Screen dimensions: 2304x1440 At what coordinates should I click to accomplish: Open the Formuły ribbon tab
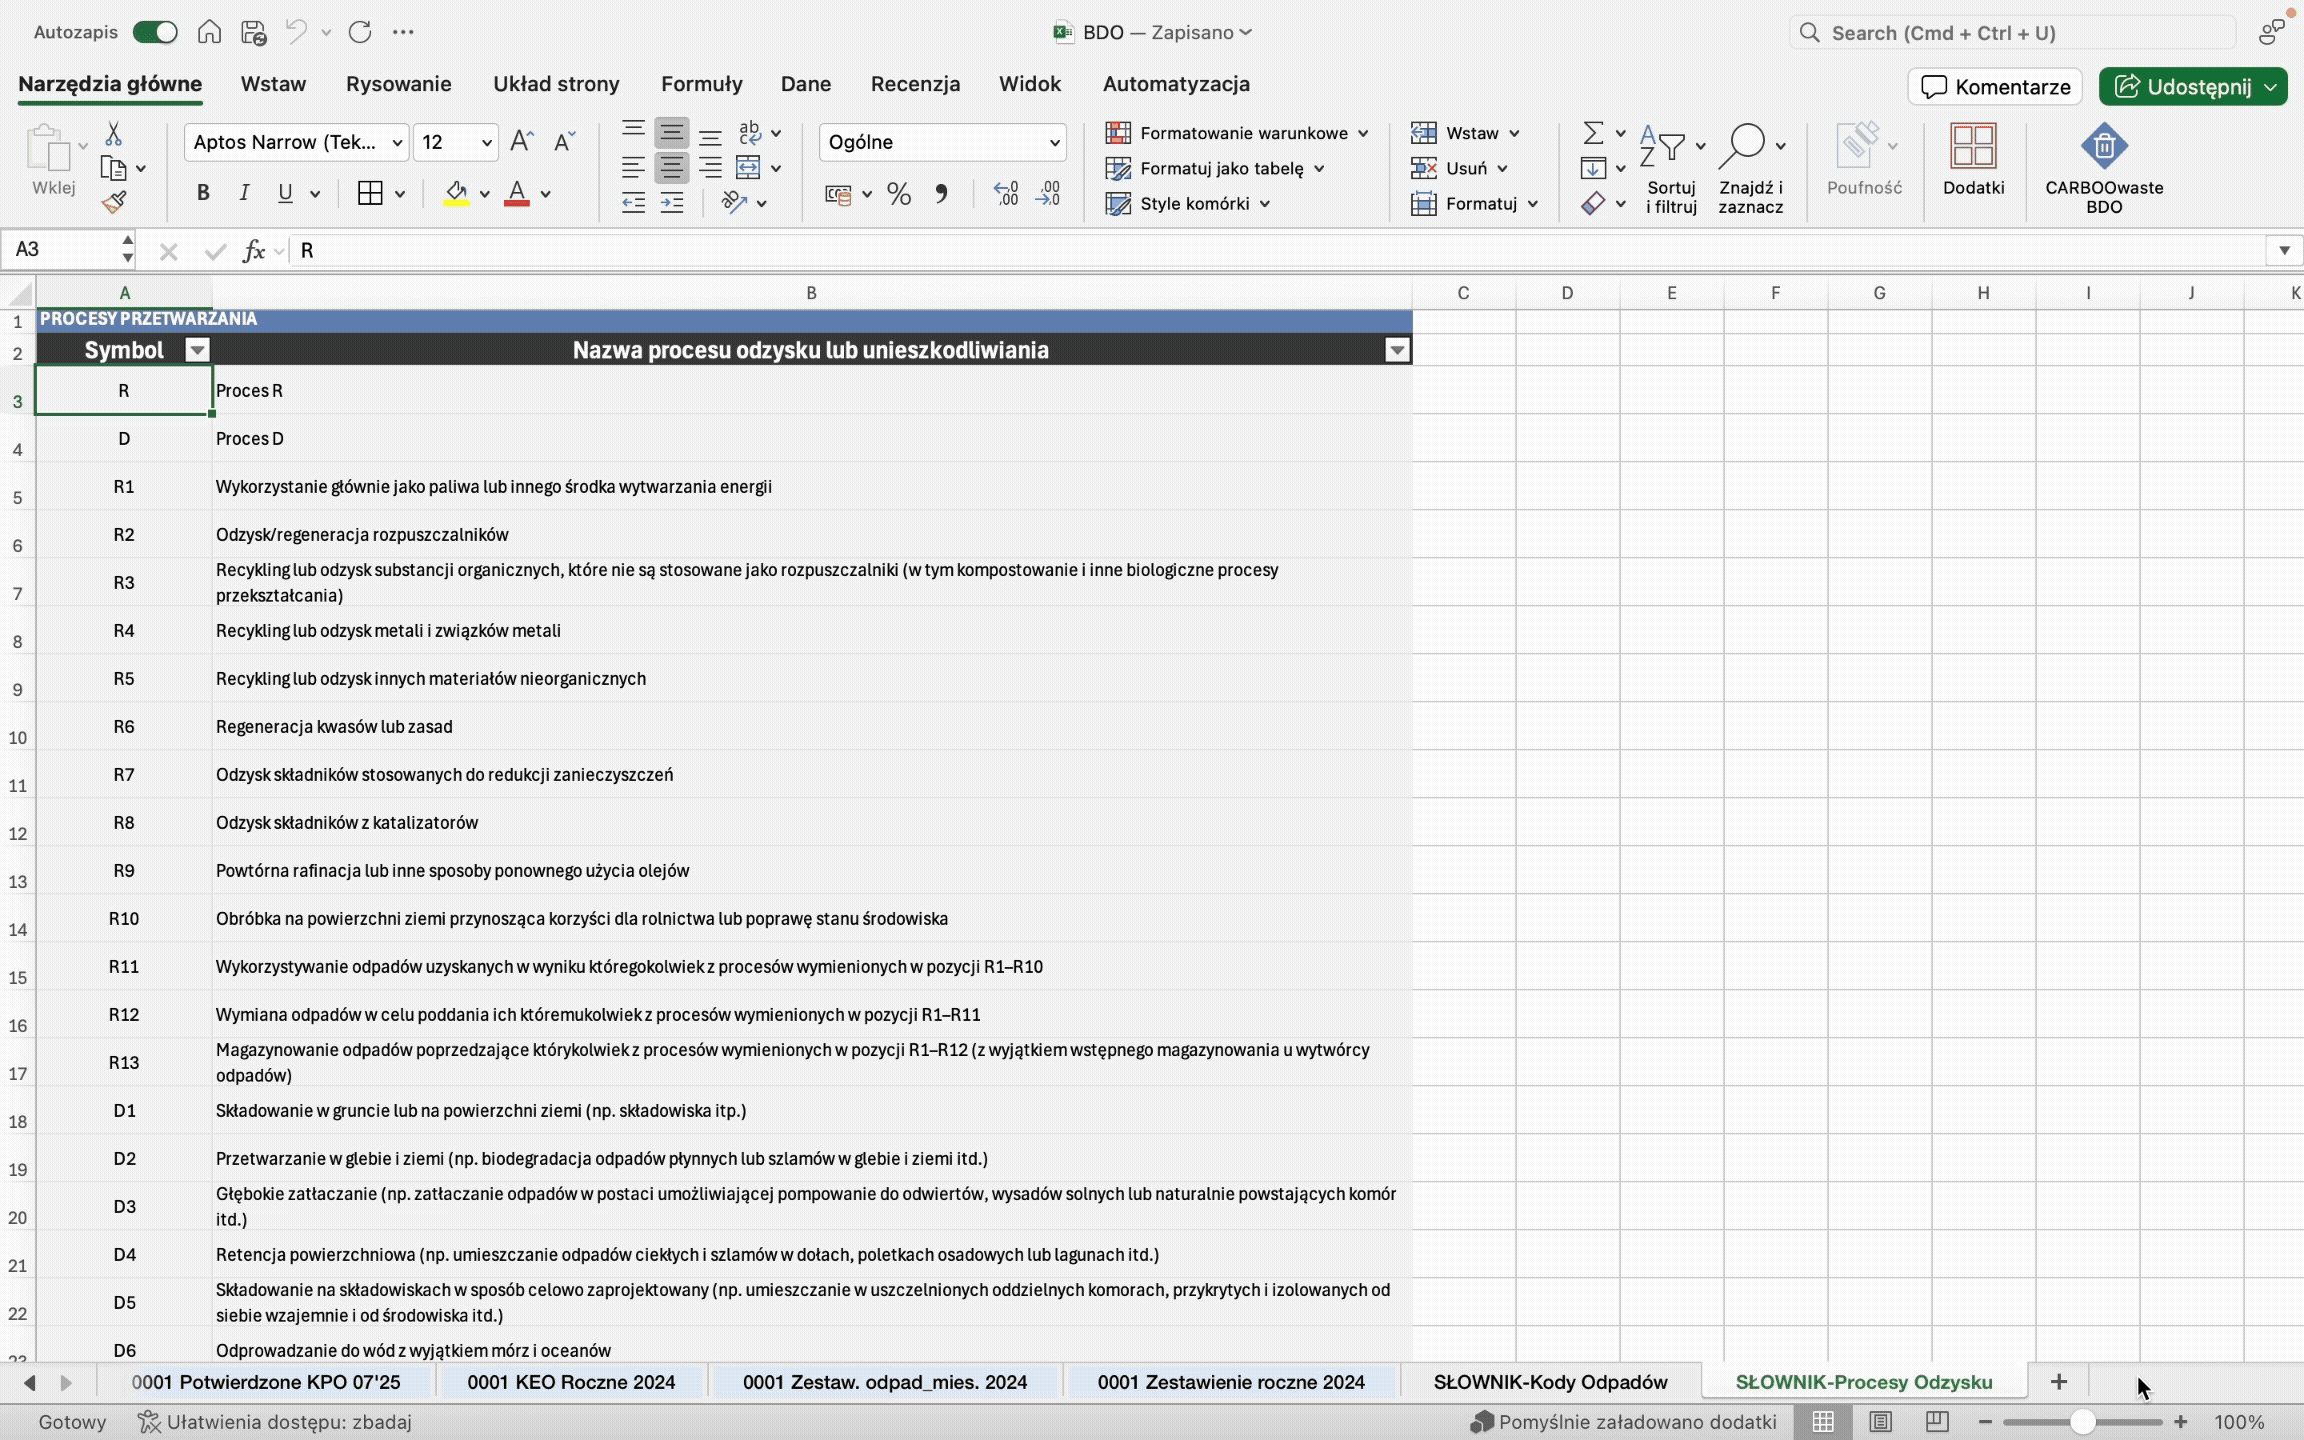(x=701, y=84)
